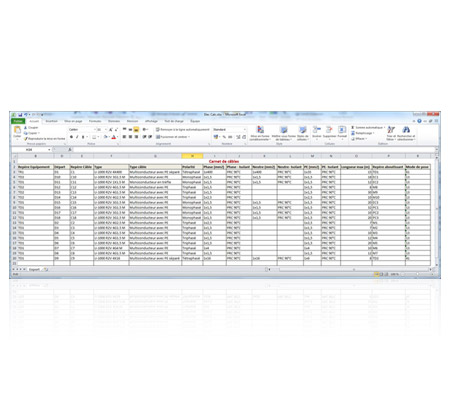Open the cell styles gallery icon
Viewport: 450px width, 410px height.
pyautogui.click(x=303, y=133)
